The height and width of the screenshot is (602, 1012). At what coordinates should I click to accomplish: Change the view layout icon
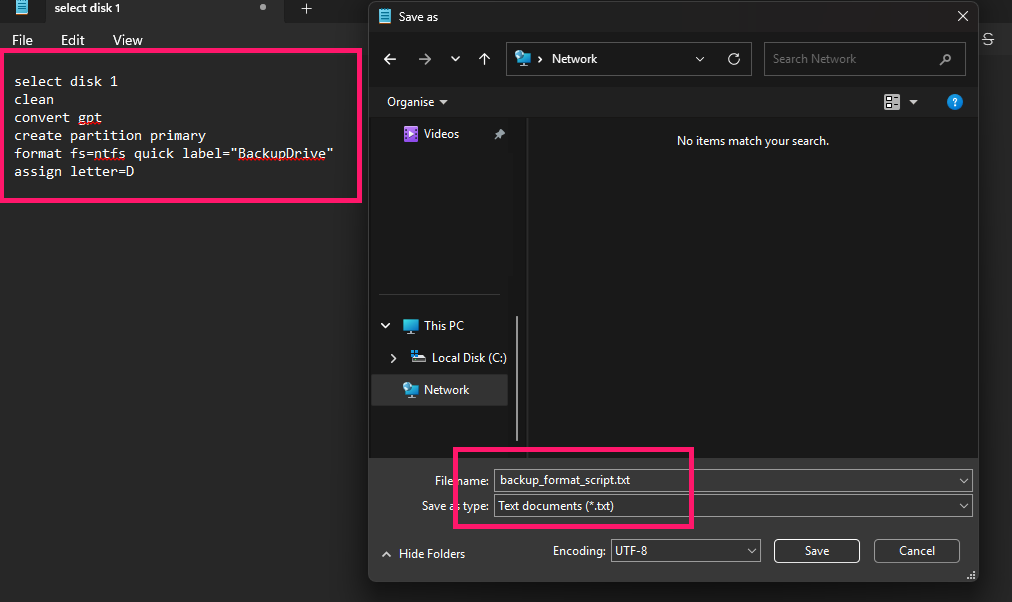pyautogui.click(x=892, y=102)
